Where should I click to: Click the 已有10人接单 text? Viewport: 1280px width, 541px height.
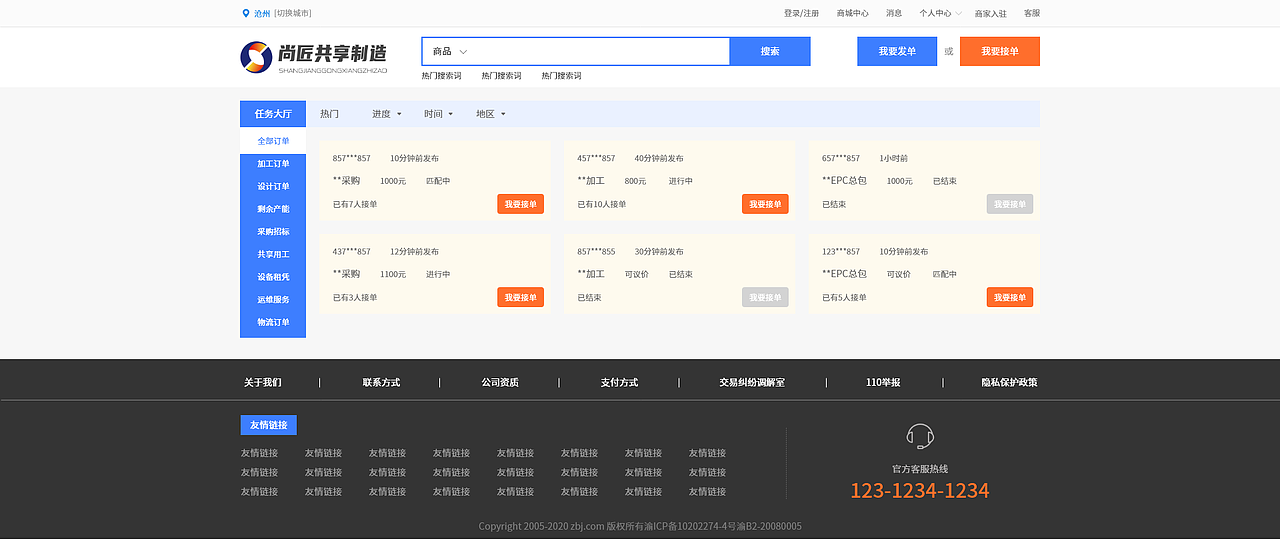click(x=602, y=204)
